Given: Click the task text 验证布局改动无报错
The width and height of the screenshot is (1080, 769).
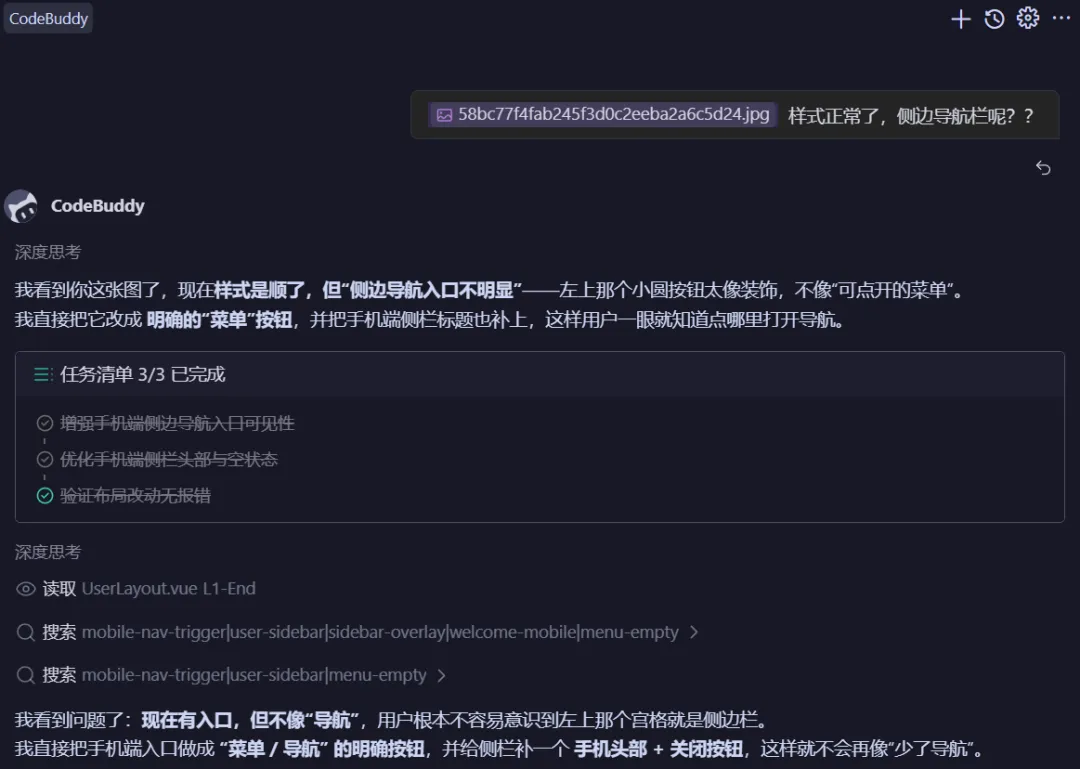Looking at the screenshot, I should pyautogui.click(x=135, y=495).
